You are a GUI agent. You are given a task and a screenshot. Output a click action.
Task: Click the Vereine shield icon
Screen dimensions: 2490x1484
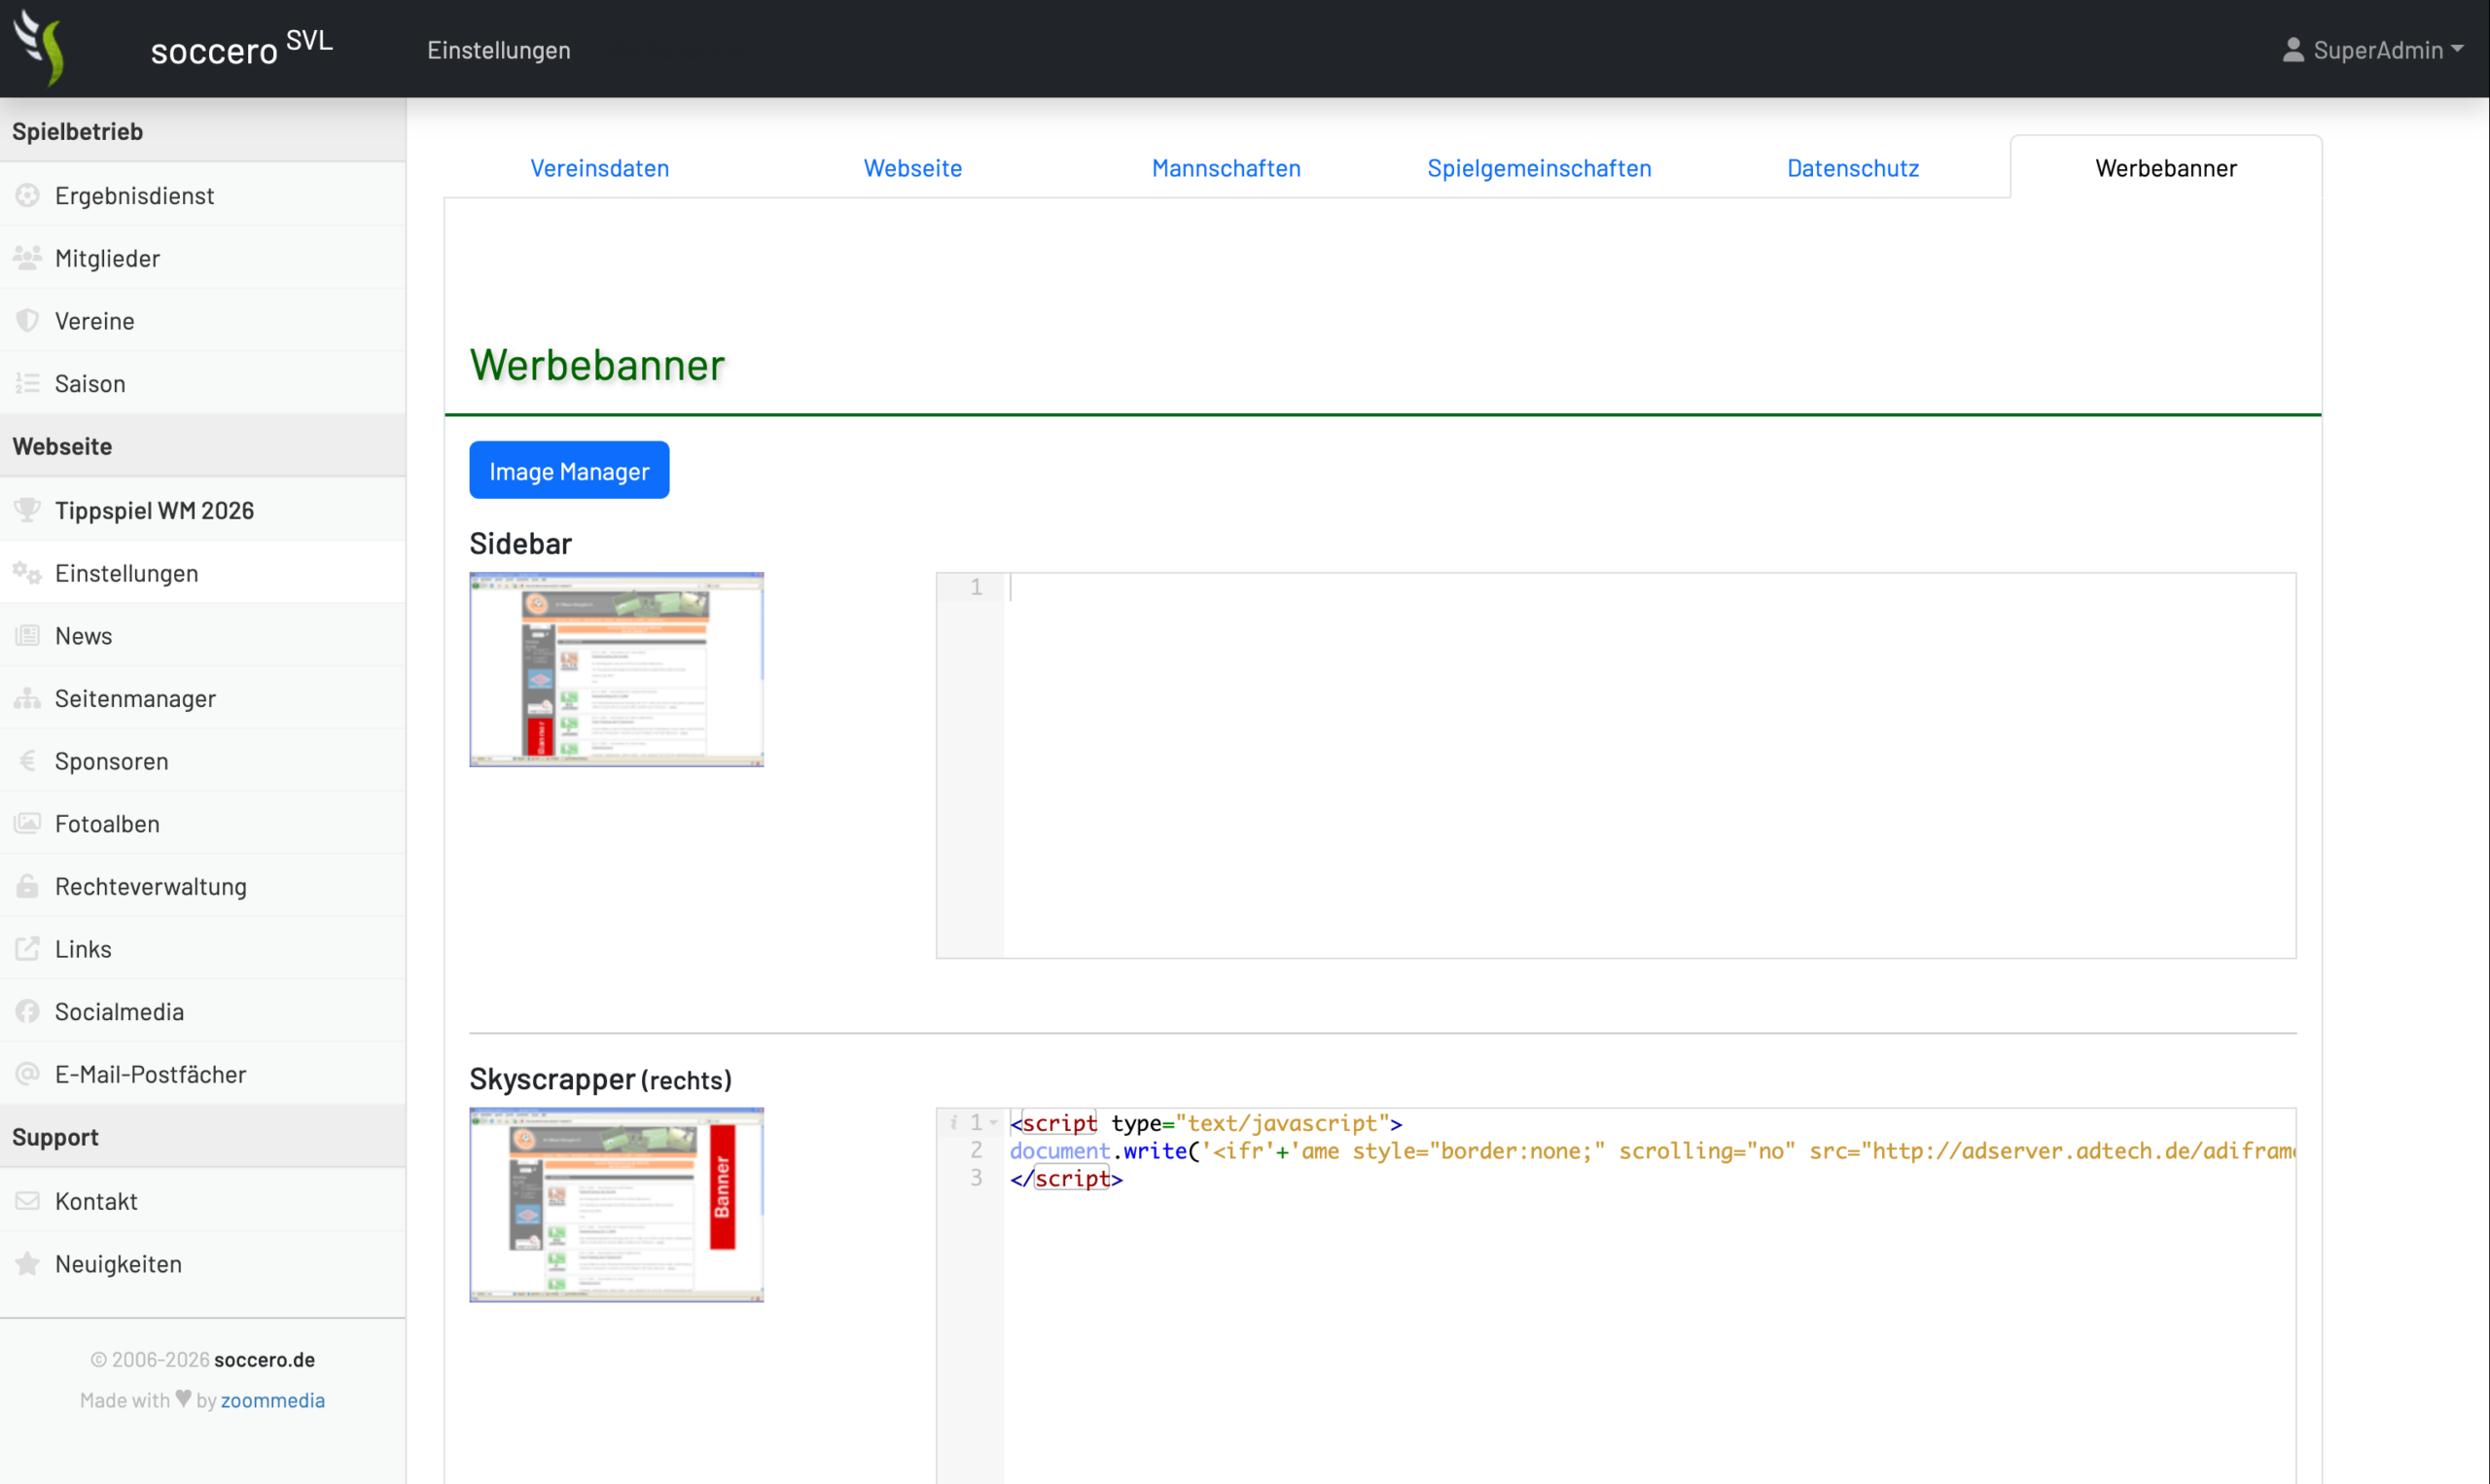pyautogui.click(x=28, y=320)
